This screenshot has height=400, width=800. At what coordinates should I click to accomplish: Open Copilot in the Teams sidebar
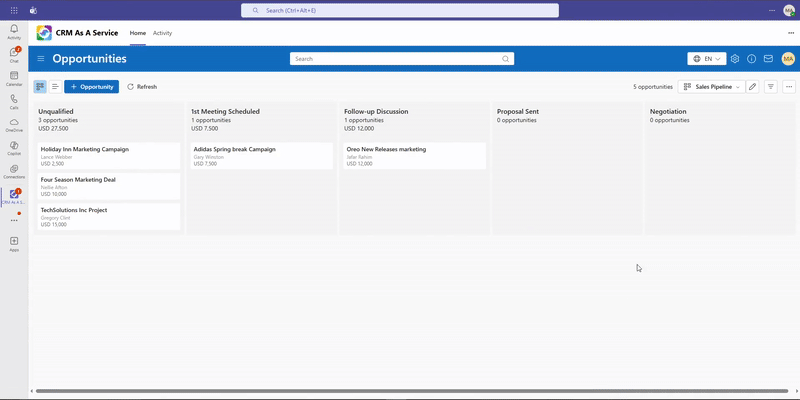14,148
